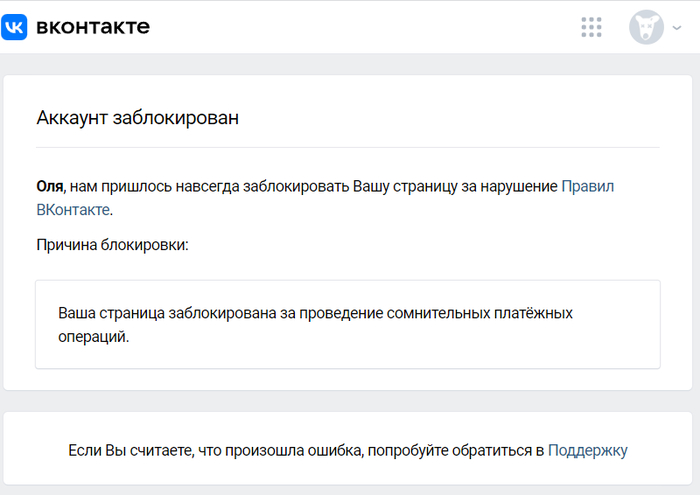Click the Ваша страница заблокирована text
This screenshot has height=495, width=700.
pos(160,313)
